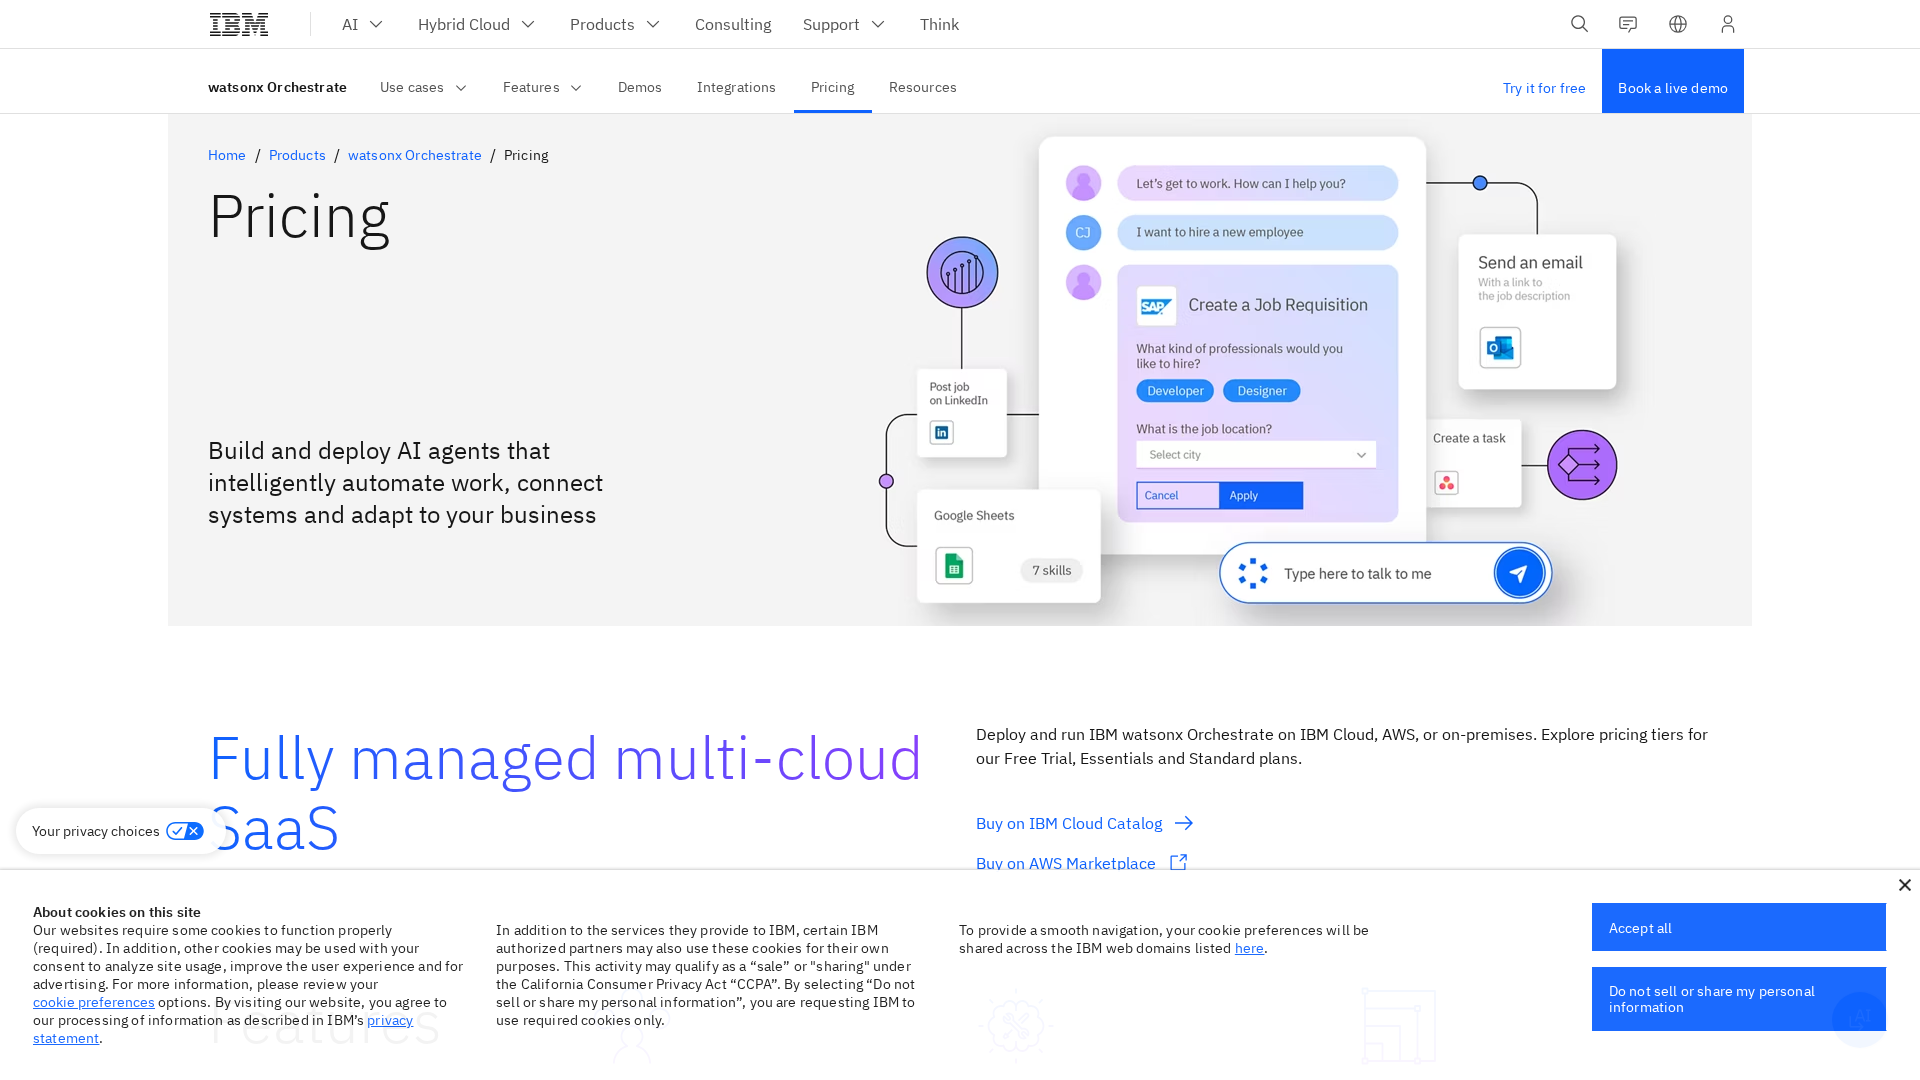Screen dimensions: 1920x1080
Task: Select the globe language icon
Action: (x=1678, y=24)
